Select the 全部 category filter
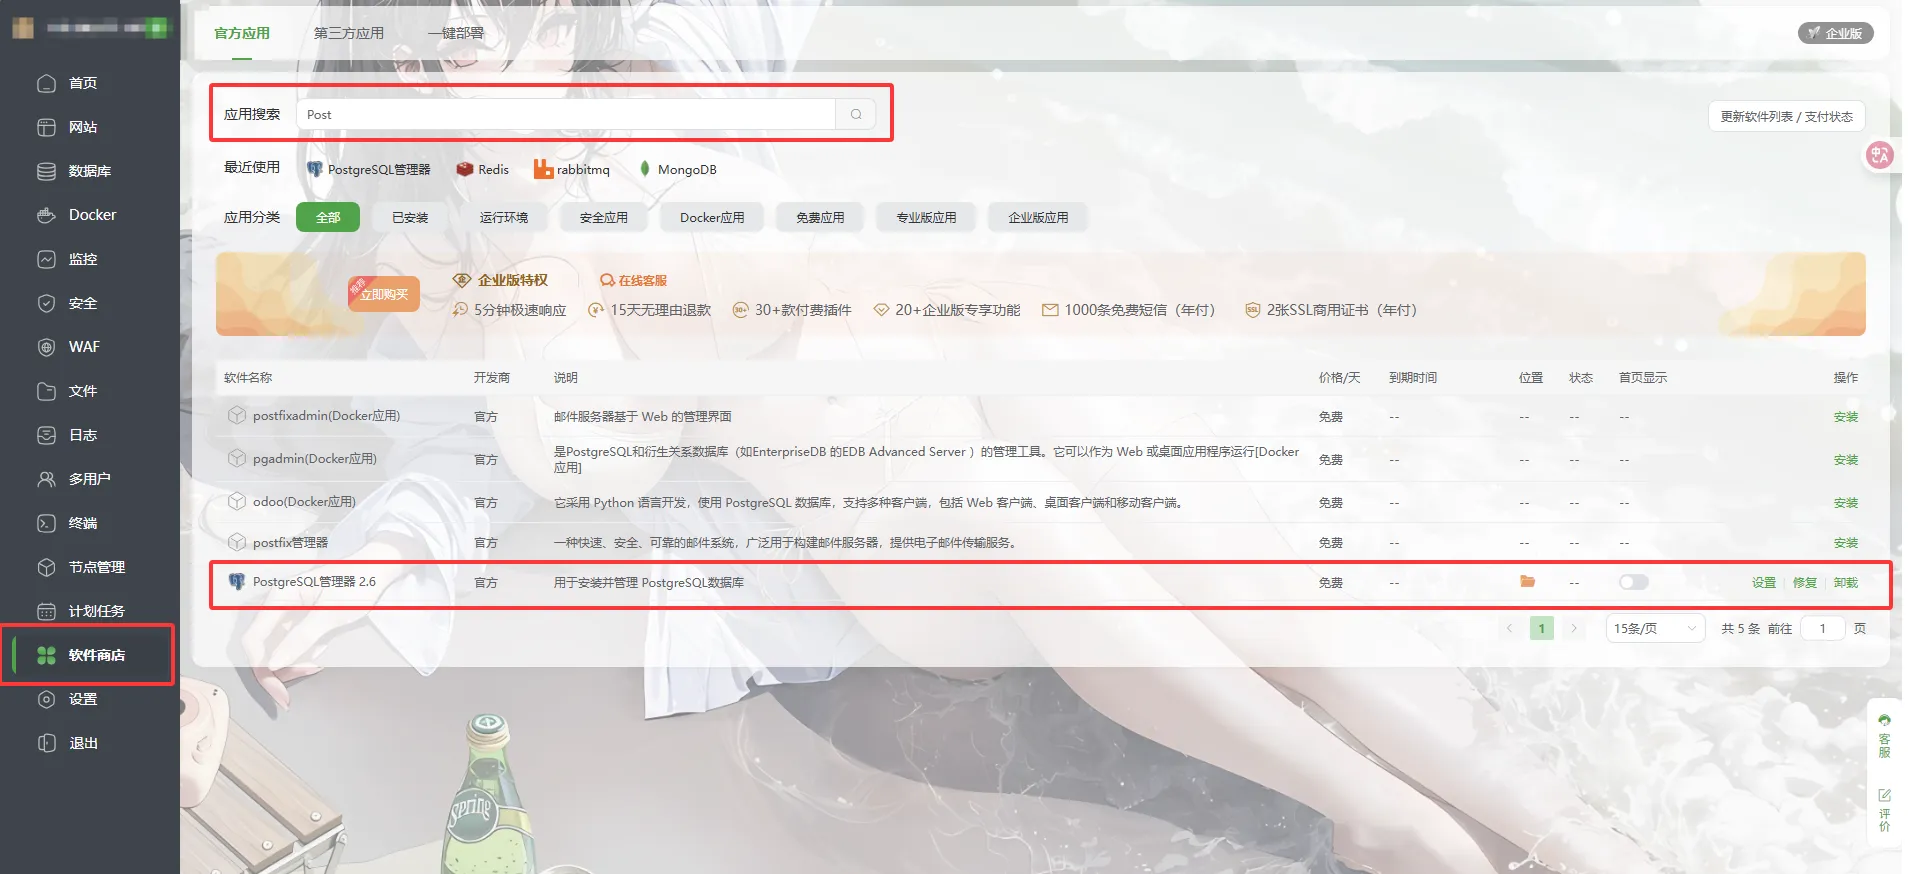Screen dimensions: 1911x874 tap(328, 217)
